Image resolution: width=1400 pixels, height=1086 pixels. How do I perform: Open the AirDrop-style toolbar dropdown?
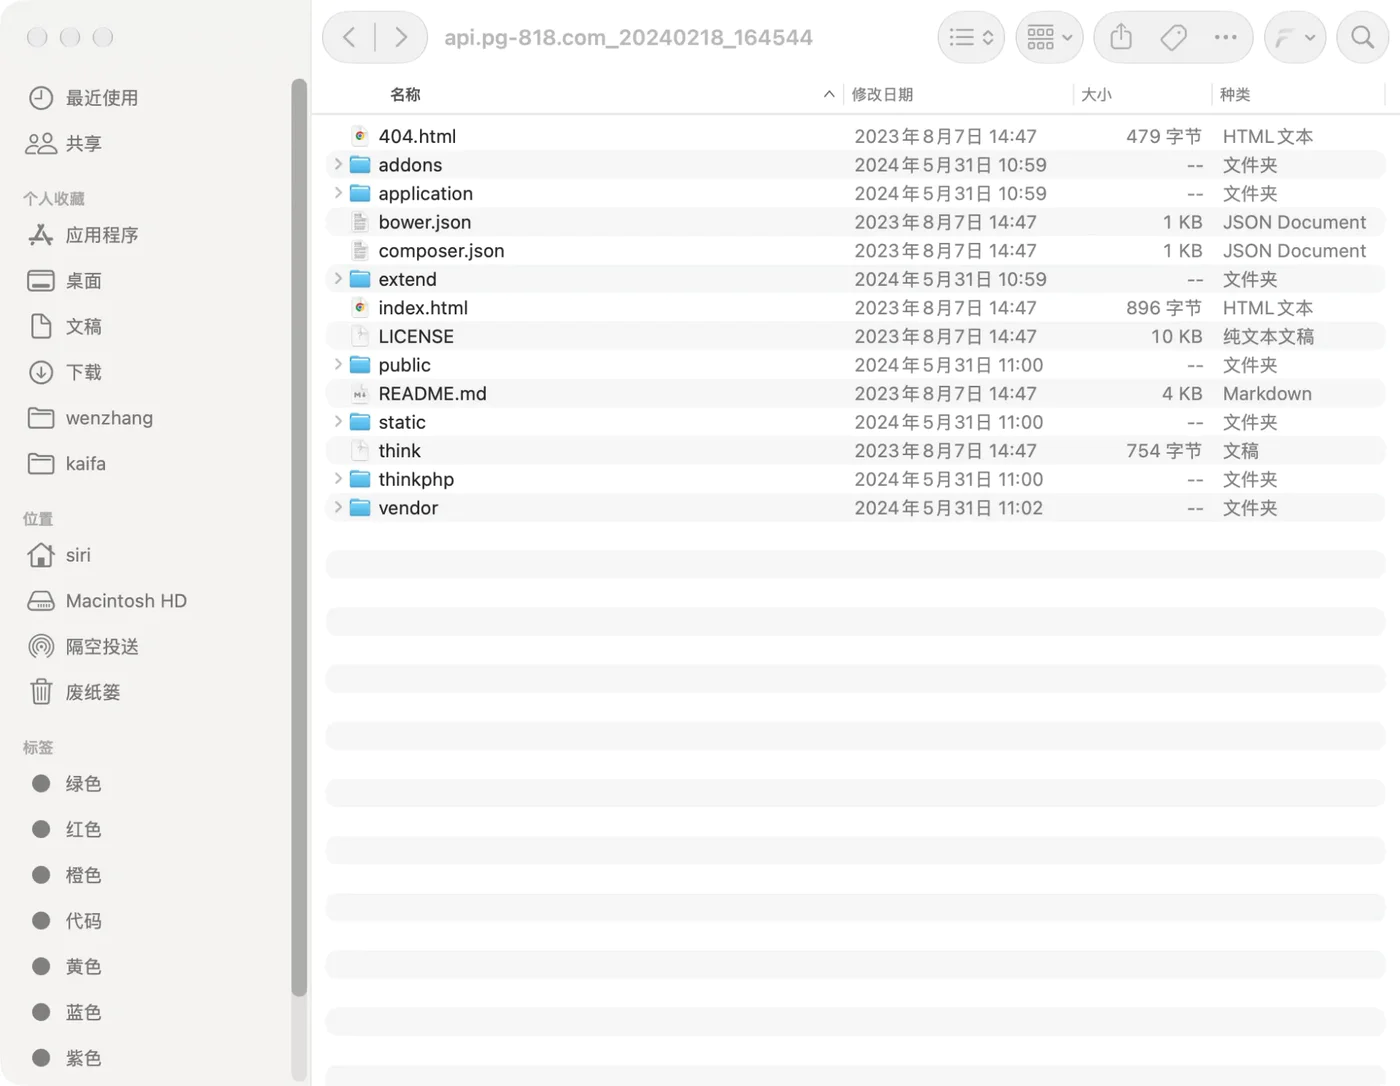tap(1295, 37)
